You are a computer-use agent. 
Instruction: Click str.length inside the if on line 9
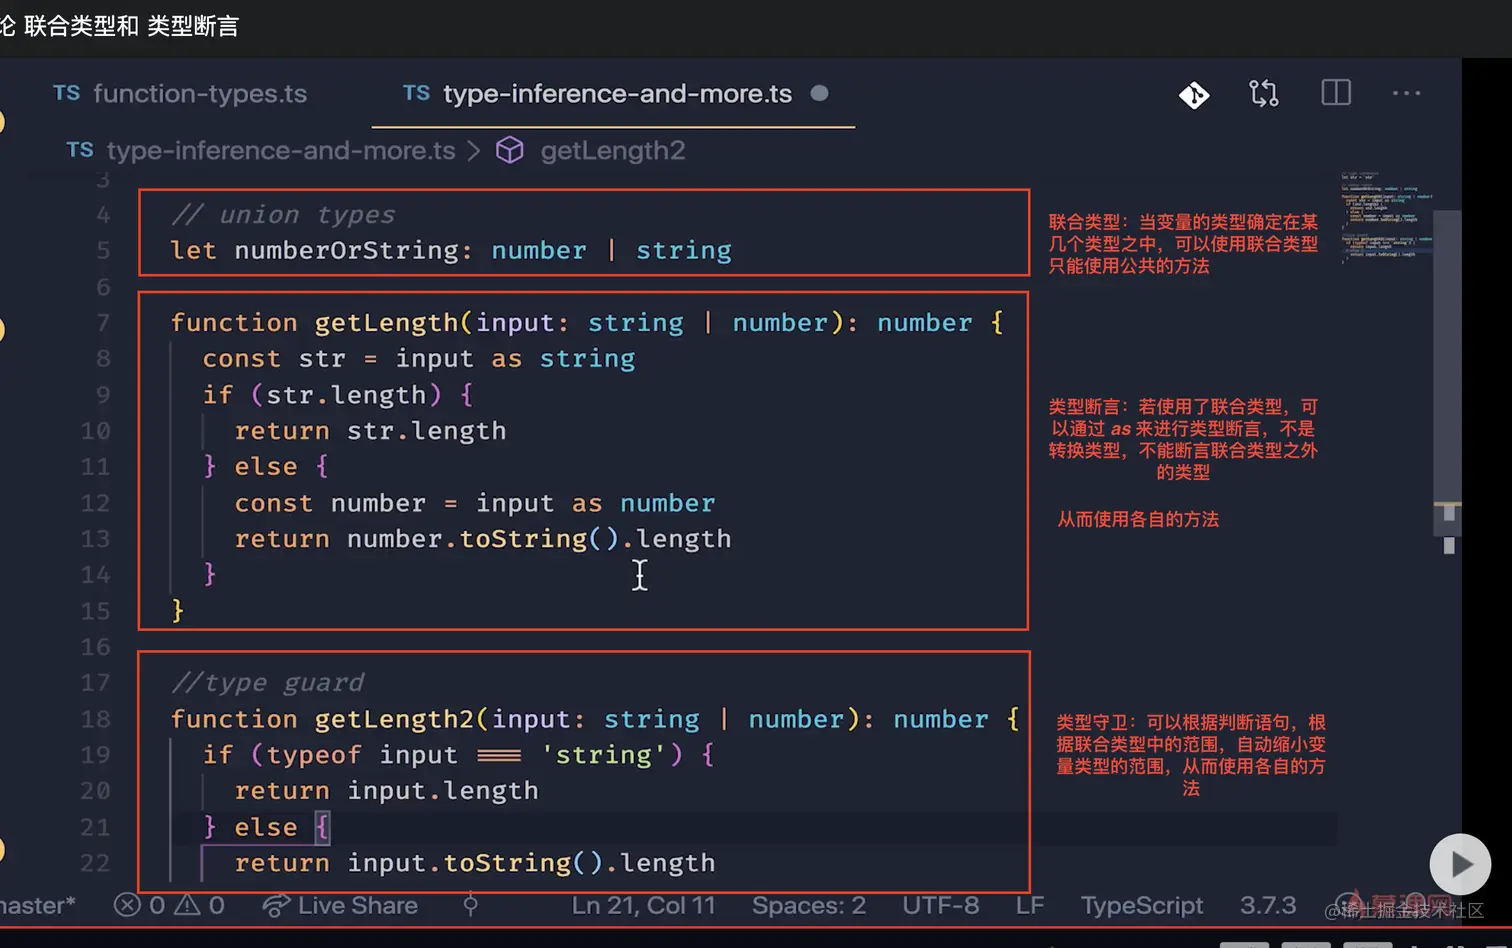[x=346, y=395]
